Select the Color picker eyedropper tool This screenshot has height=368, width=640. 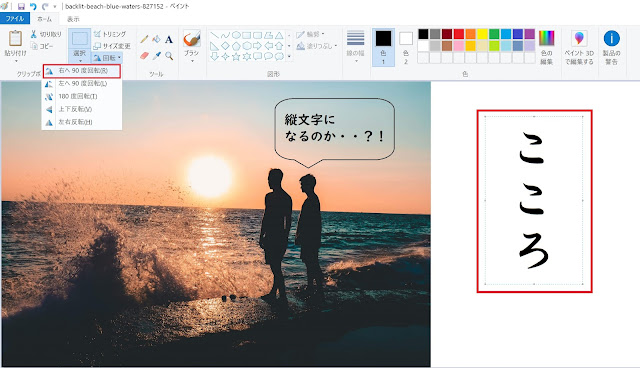point(156,55)
